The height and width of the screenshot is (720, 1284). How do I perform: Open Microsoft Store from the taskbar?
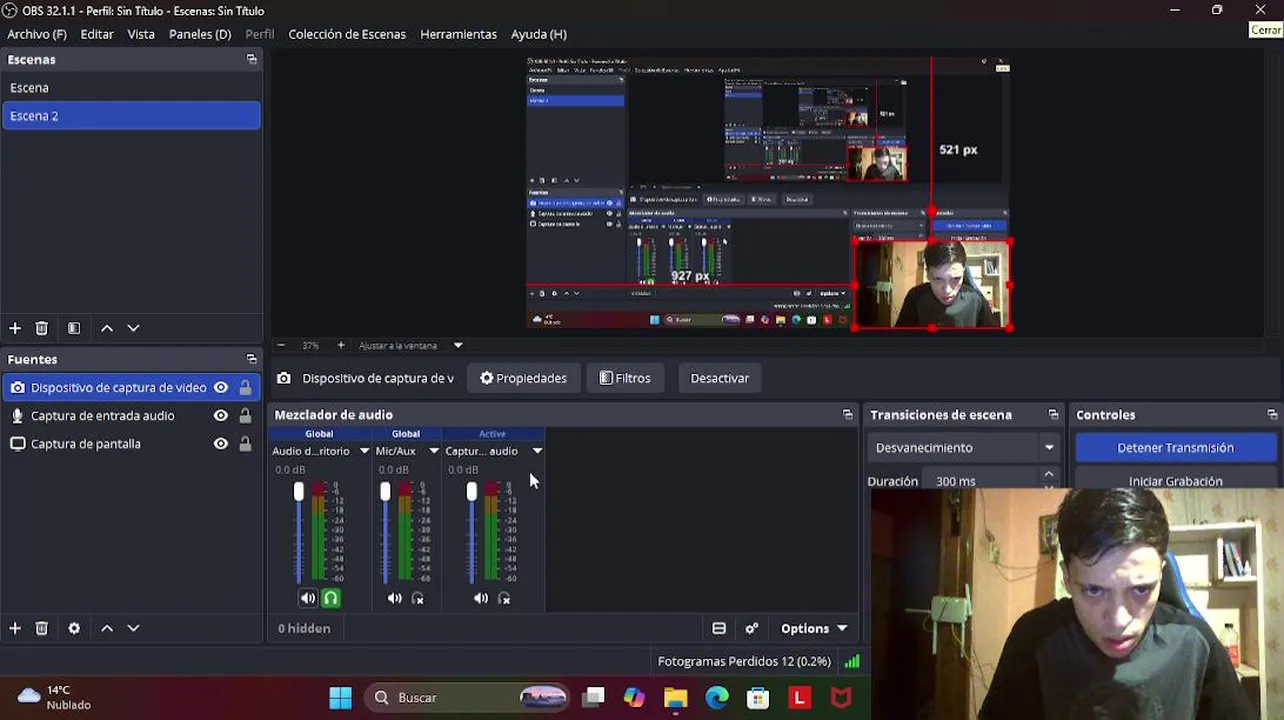758,697
